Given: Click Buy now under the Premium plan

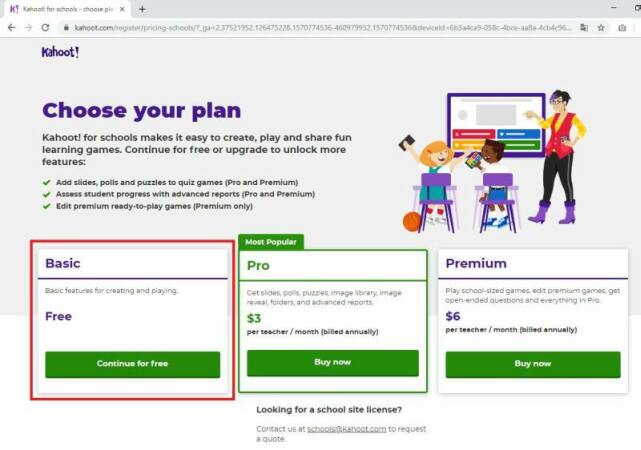Looking at the screenshot, I should click(x=533, y=364).
